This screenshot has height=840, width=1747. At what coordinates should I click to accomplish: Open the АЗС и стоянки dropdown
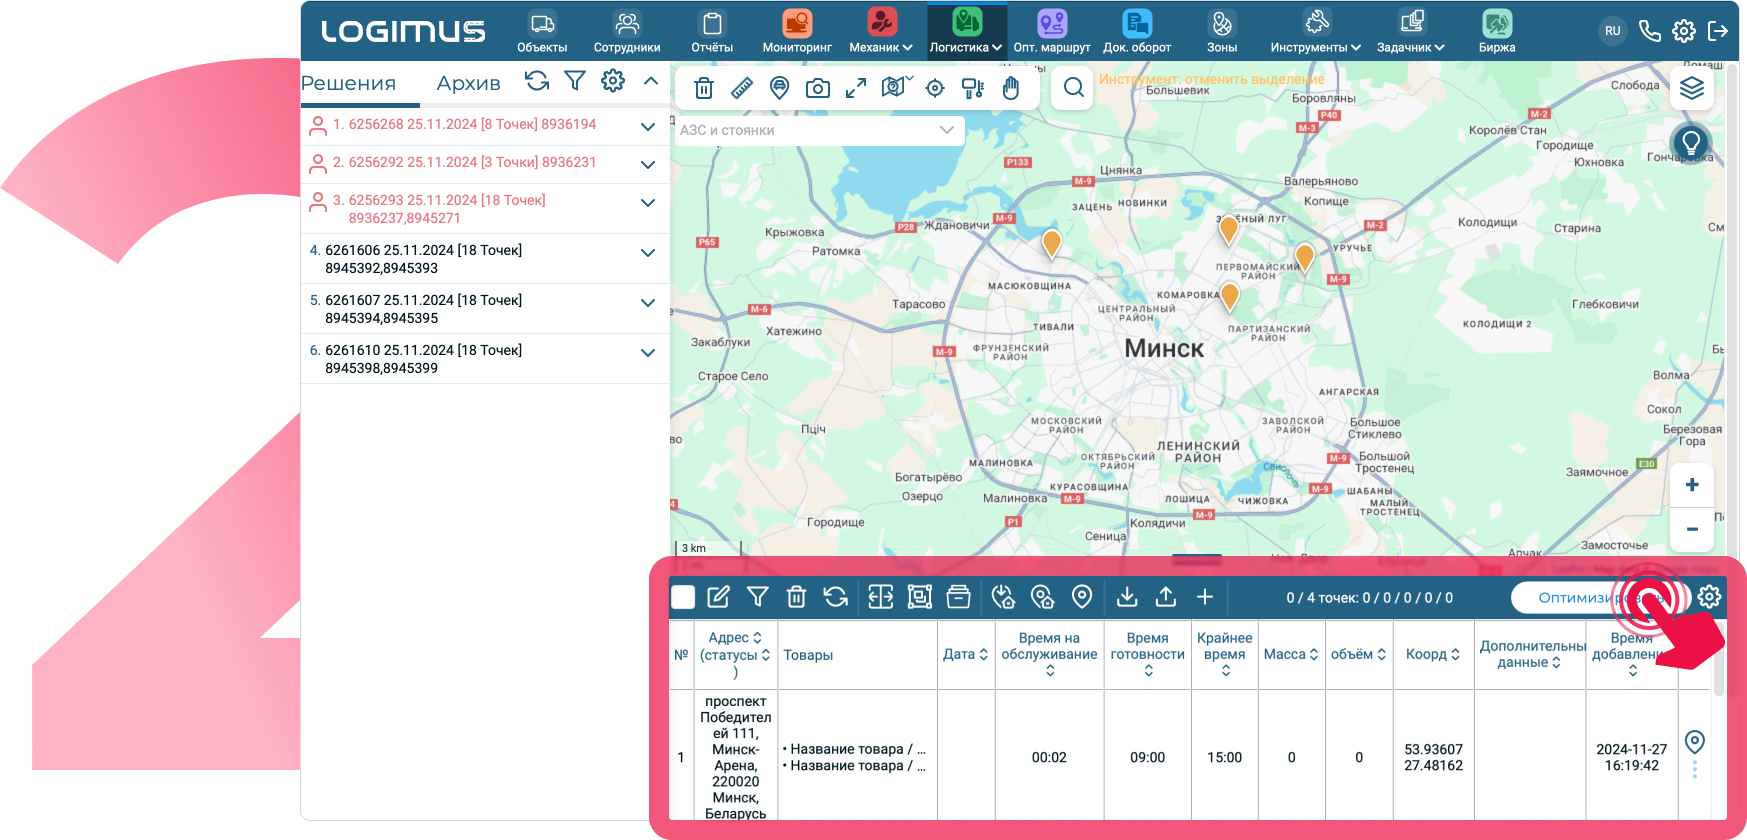pyautogui.click(x=818, y=130)
